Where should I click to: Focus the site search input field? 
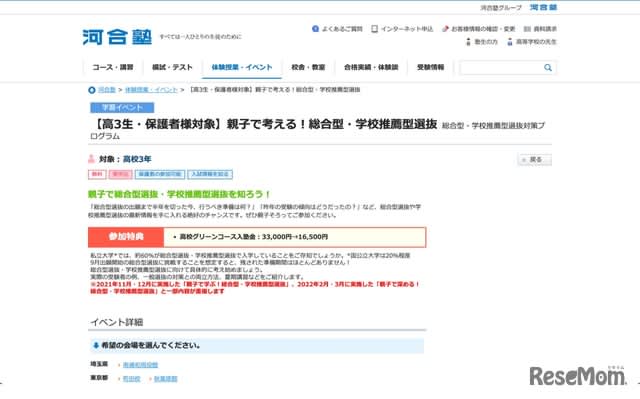tap(501, 68)
